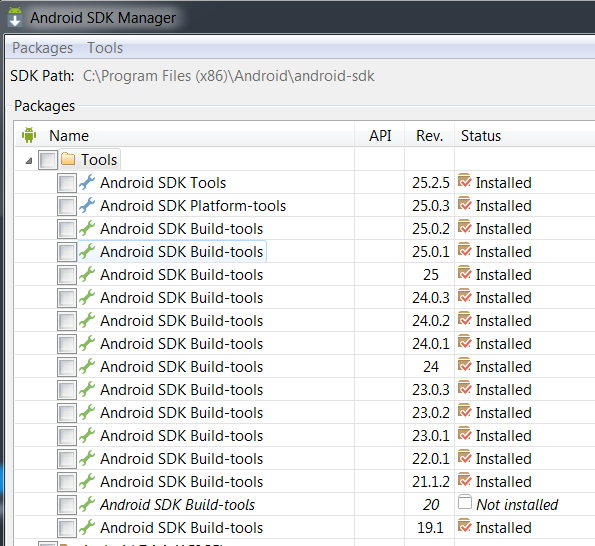Click the revision value 25.0.2

(x=431, y=229)
